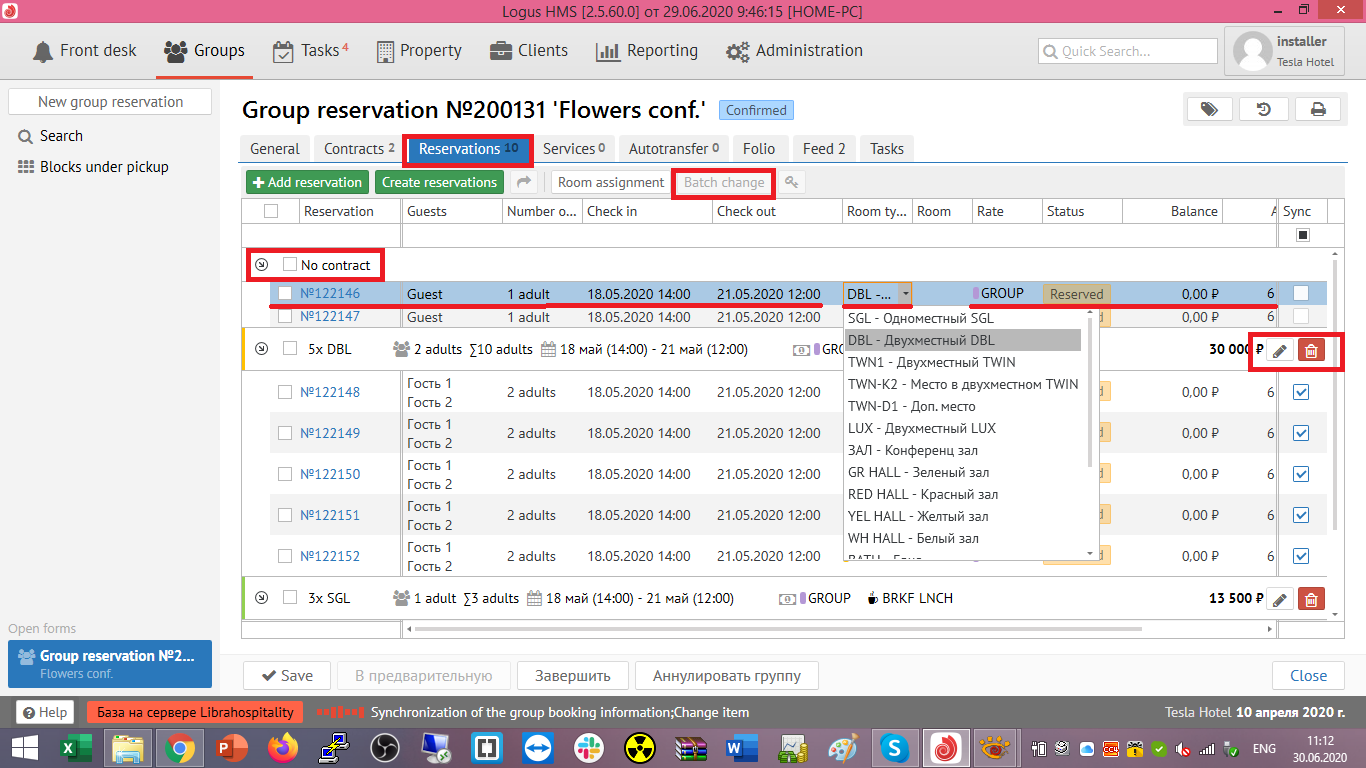Select LUX - Двухместный LUX from the list
This screenshot has width=1366, height=768.
(921, 428)
